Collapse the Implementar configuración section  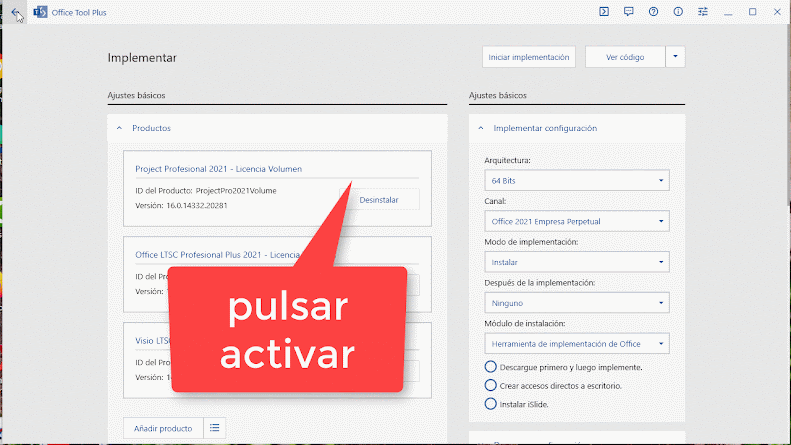481,128
